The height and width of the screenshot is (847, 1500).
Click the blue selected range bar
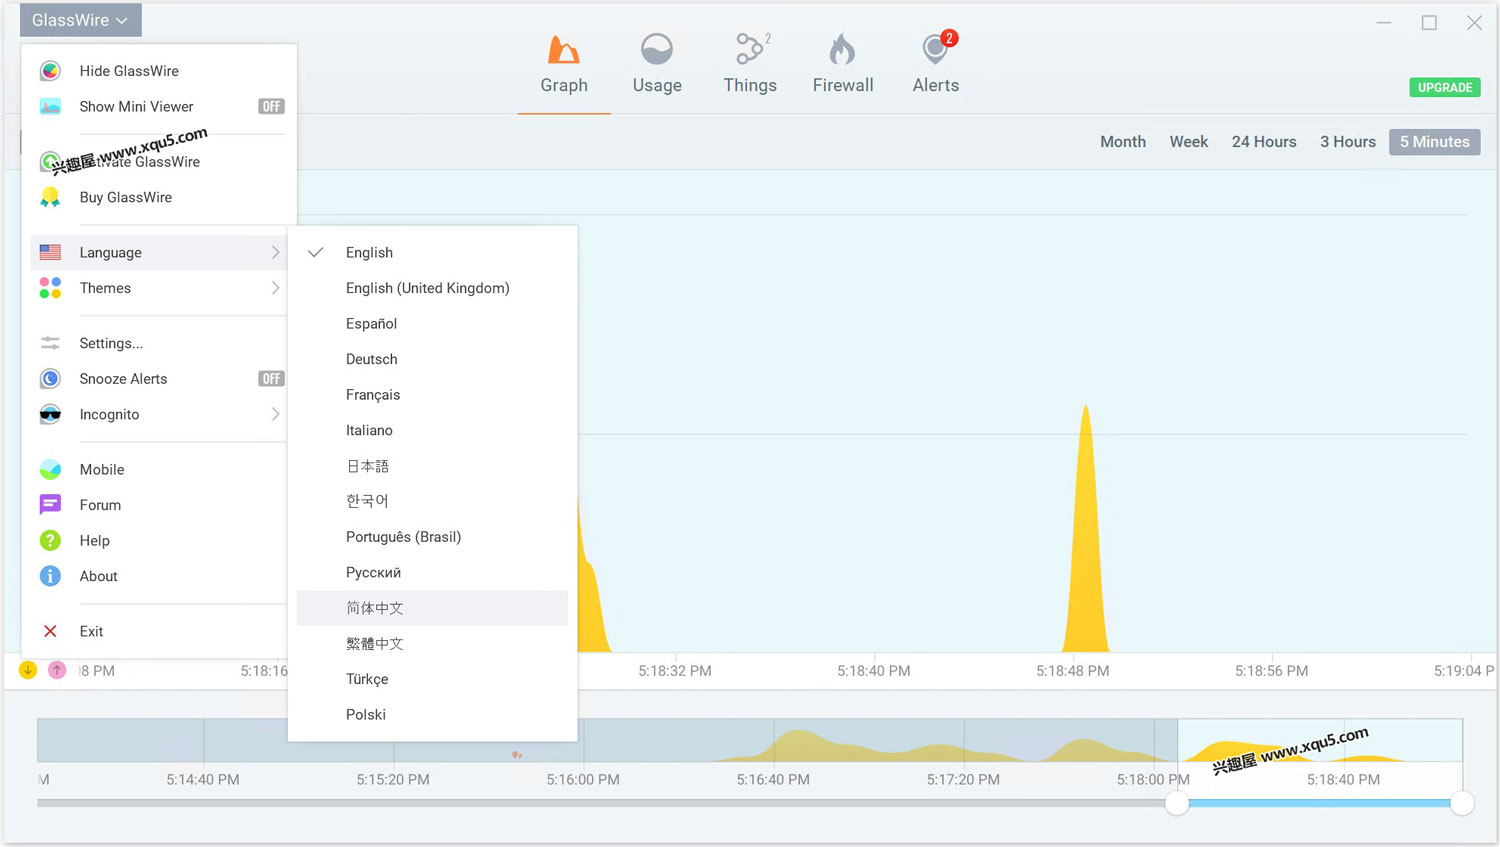[1319, 803]
